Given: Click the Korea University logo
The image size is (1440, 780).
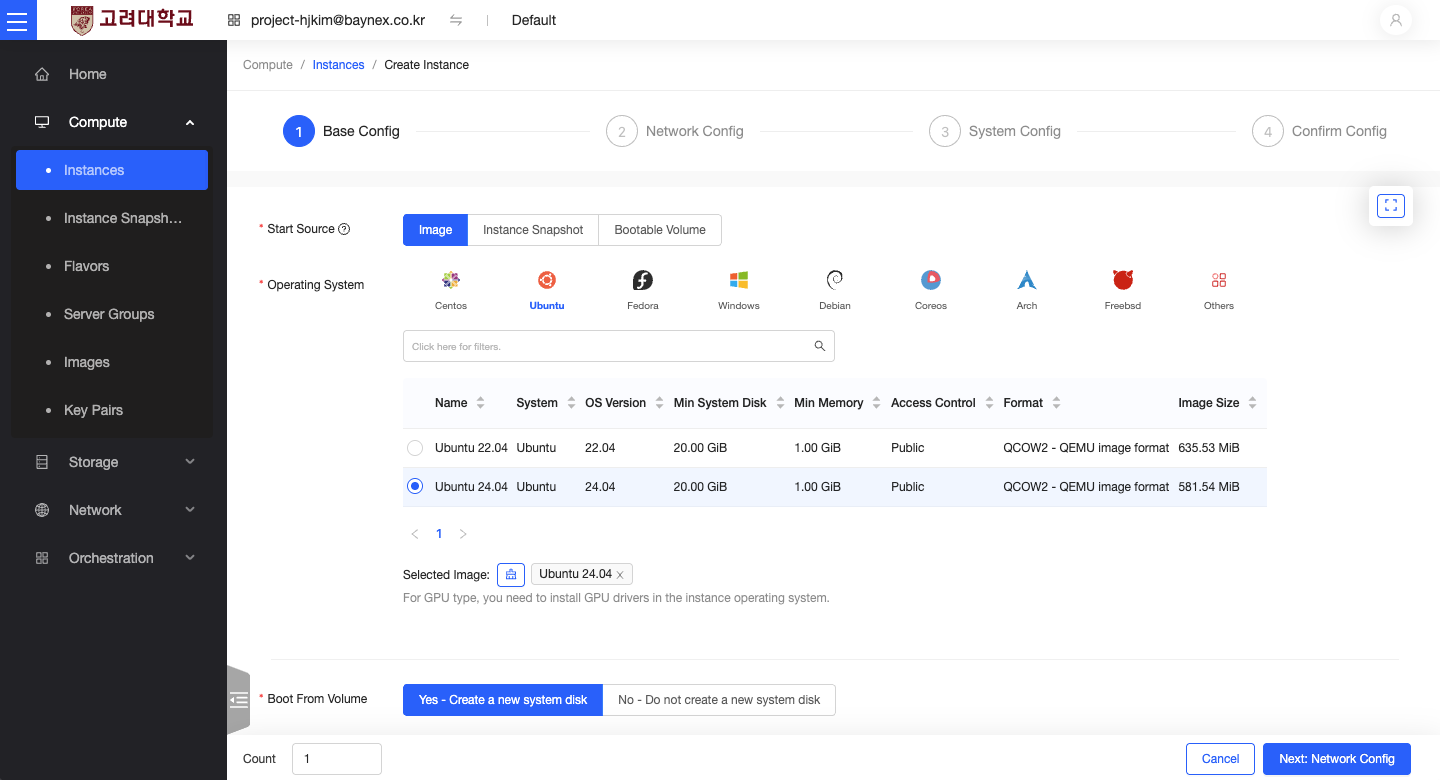Looking at the screenshot, I should pos(132,20).
